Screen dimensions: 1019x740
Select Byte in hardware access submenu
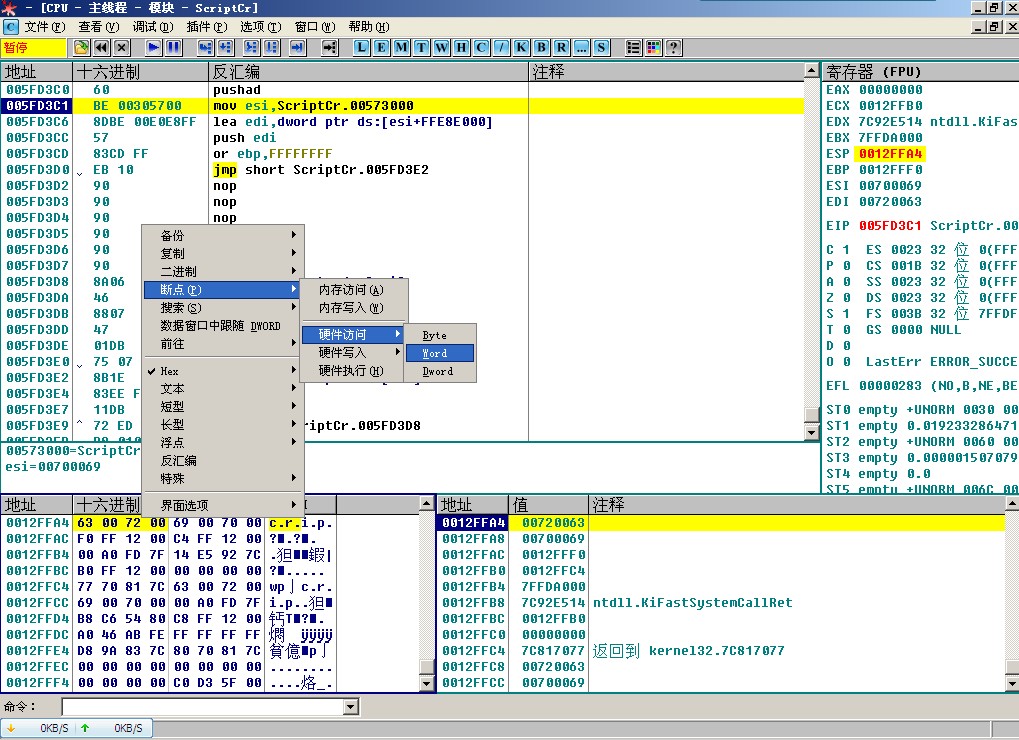pyautogui.click(x=440, y=335)
